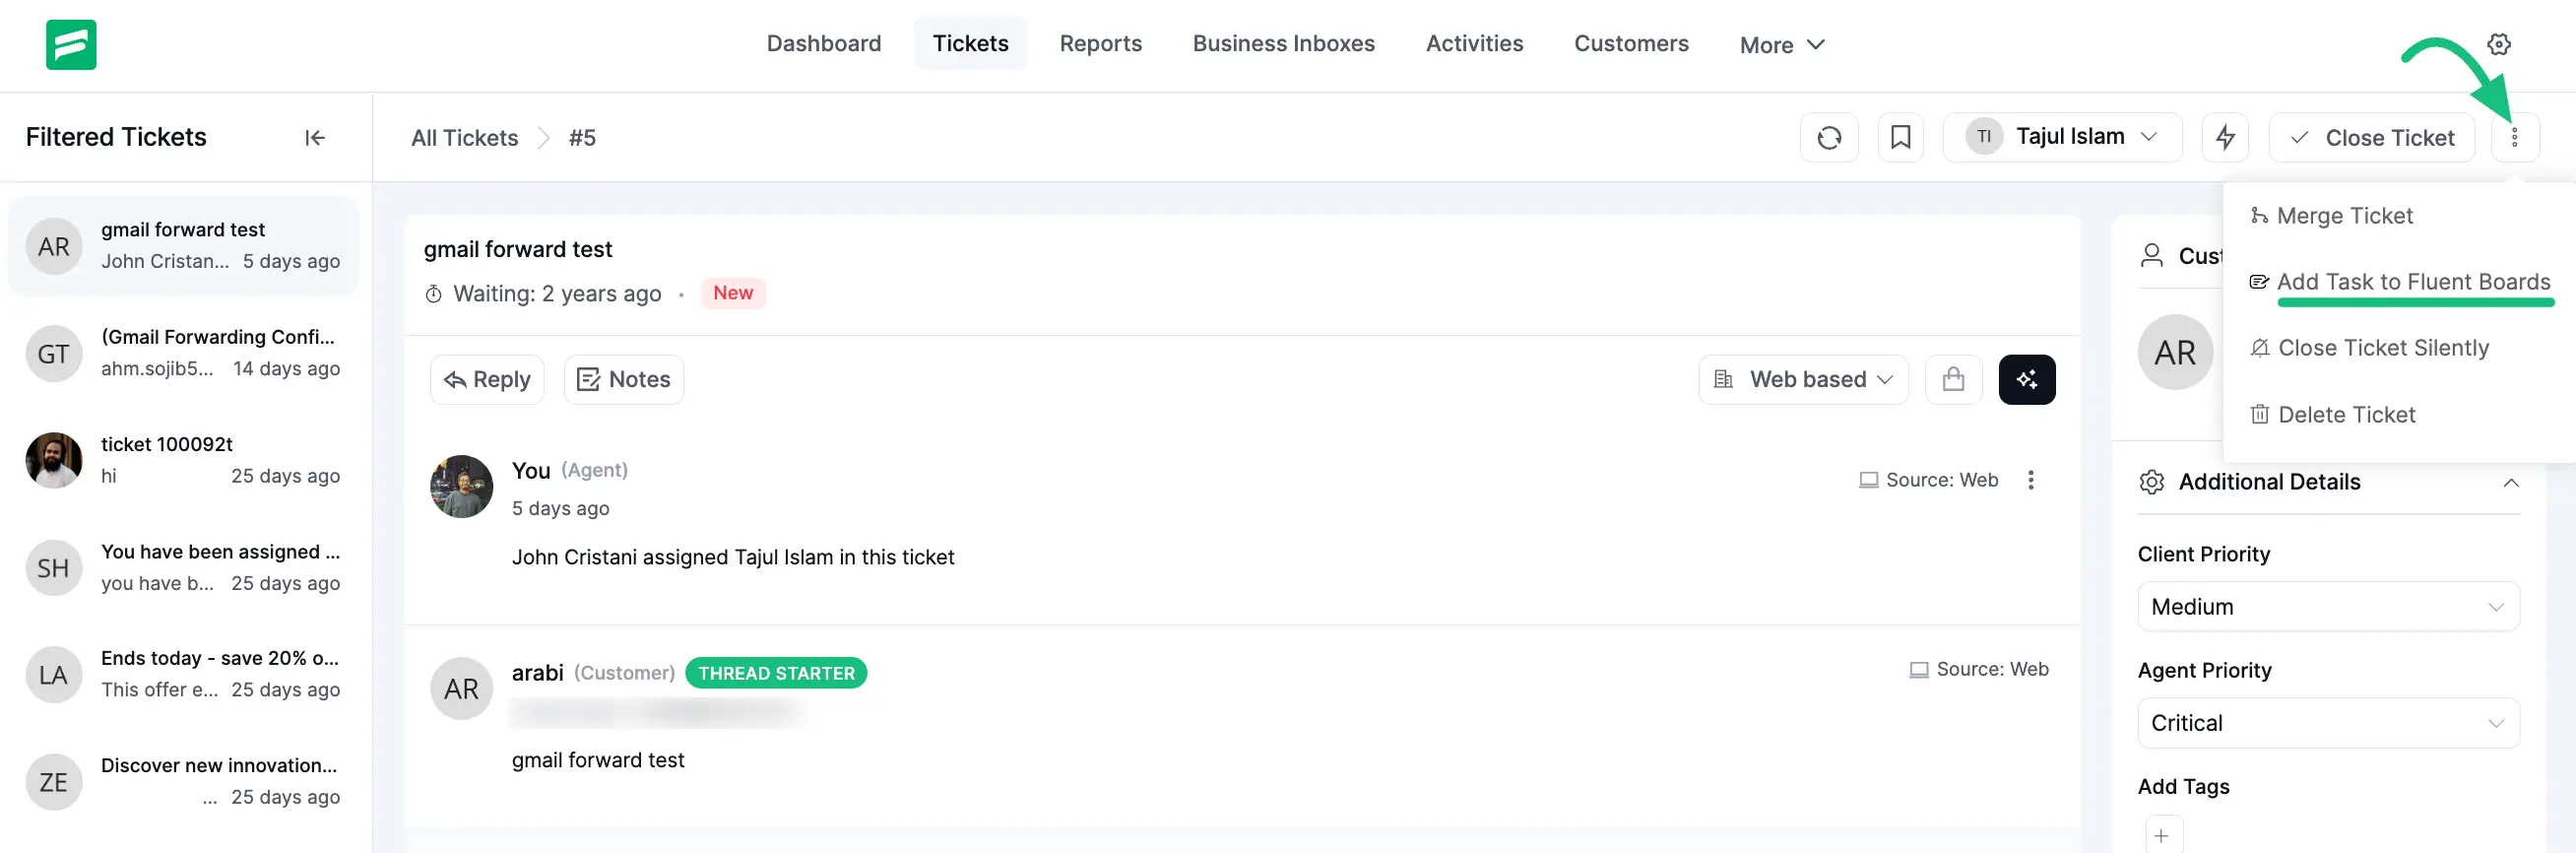Click the GT avatar in ticket list

point(54,354)
